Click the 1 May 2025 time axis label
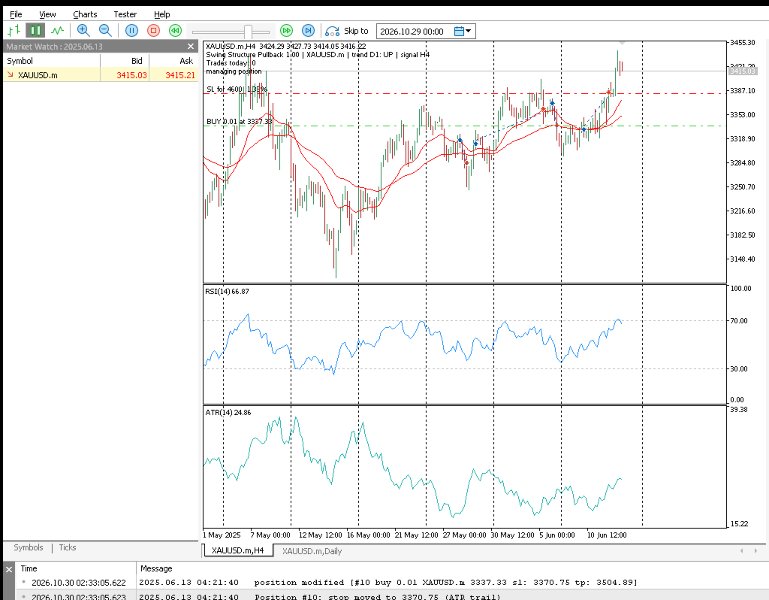 click(222, 535)
